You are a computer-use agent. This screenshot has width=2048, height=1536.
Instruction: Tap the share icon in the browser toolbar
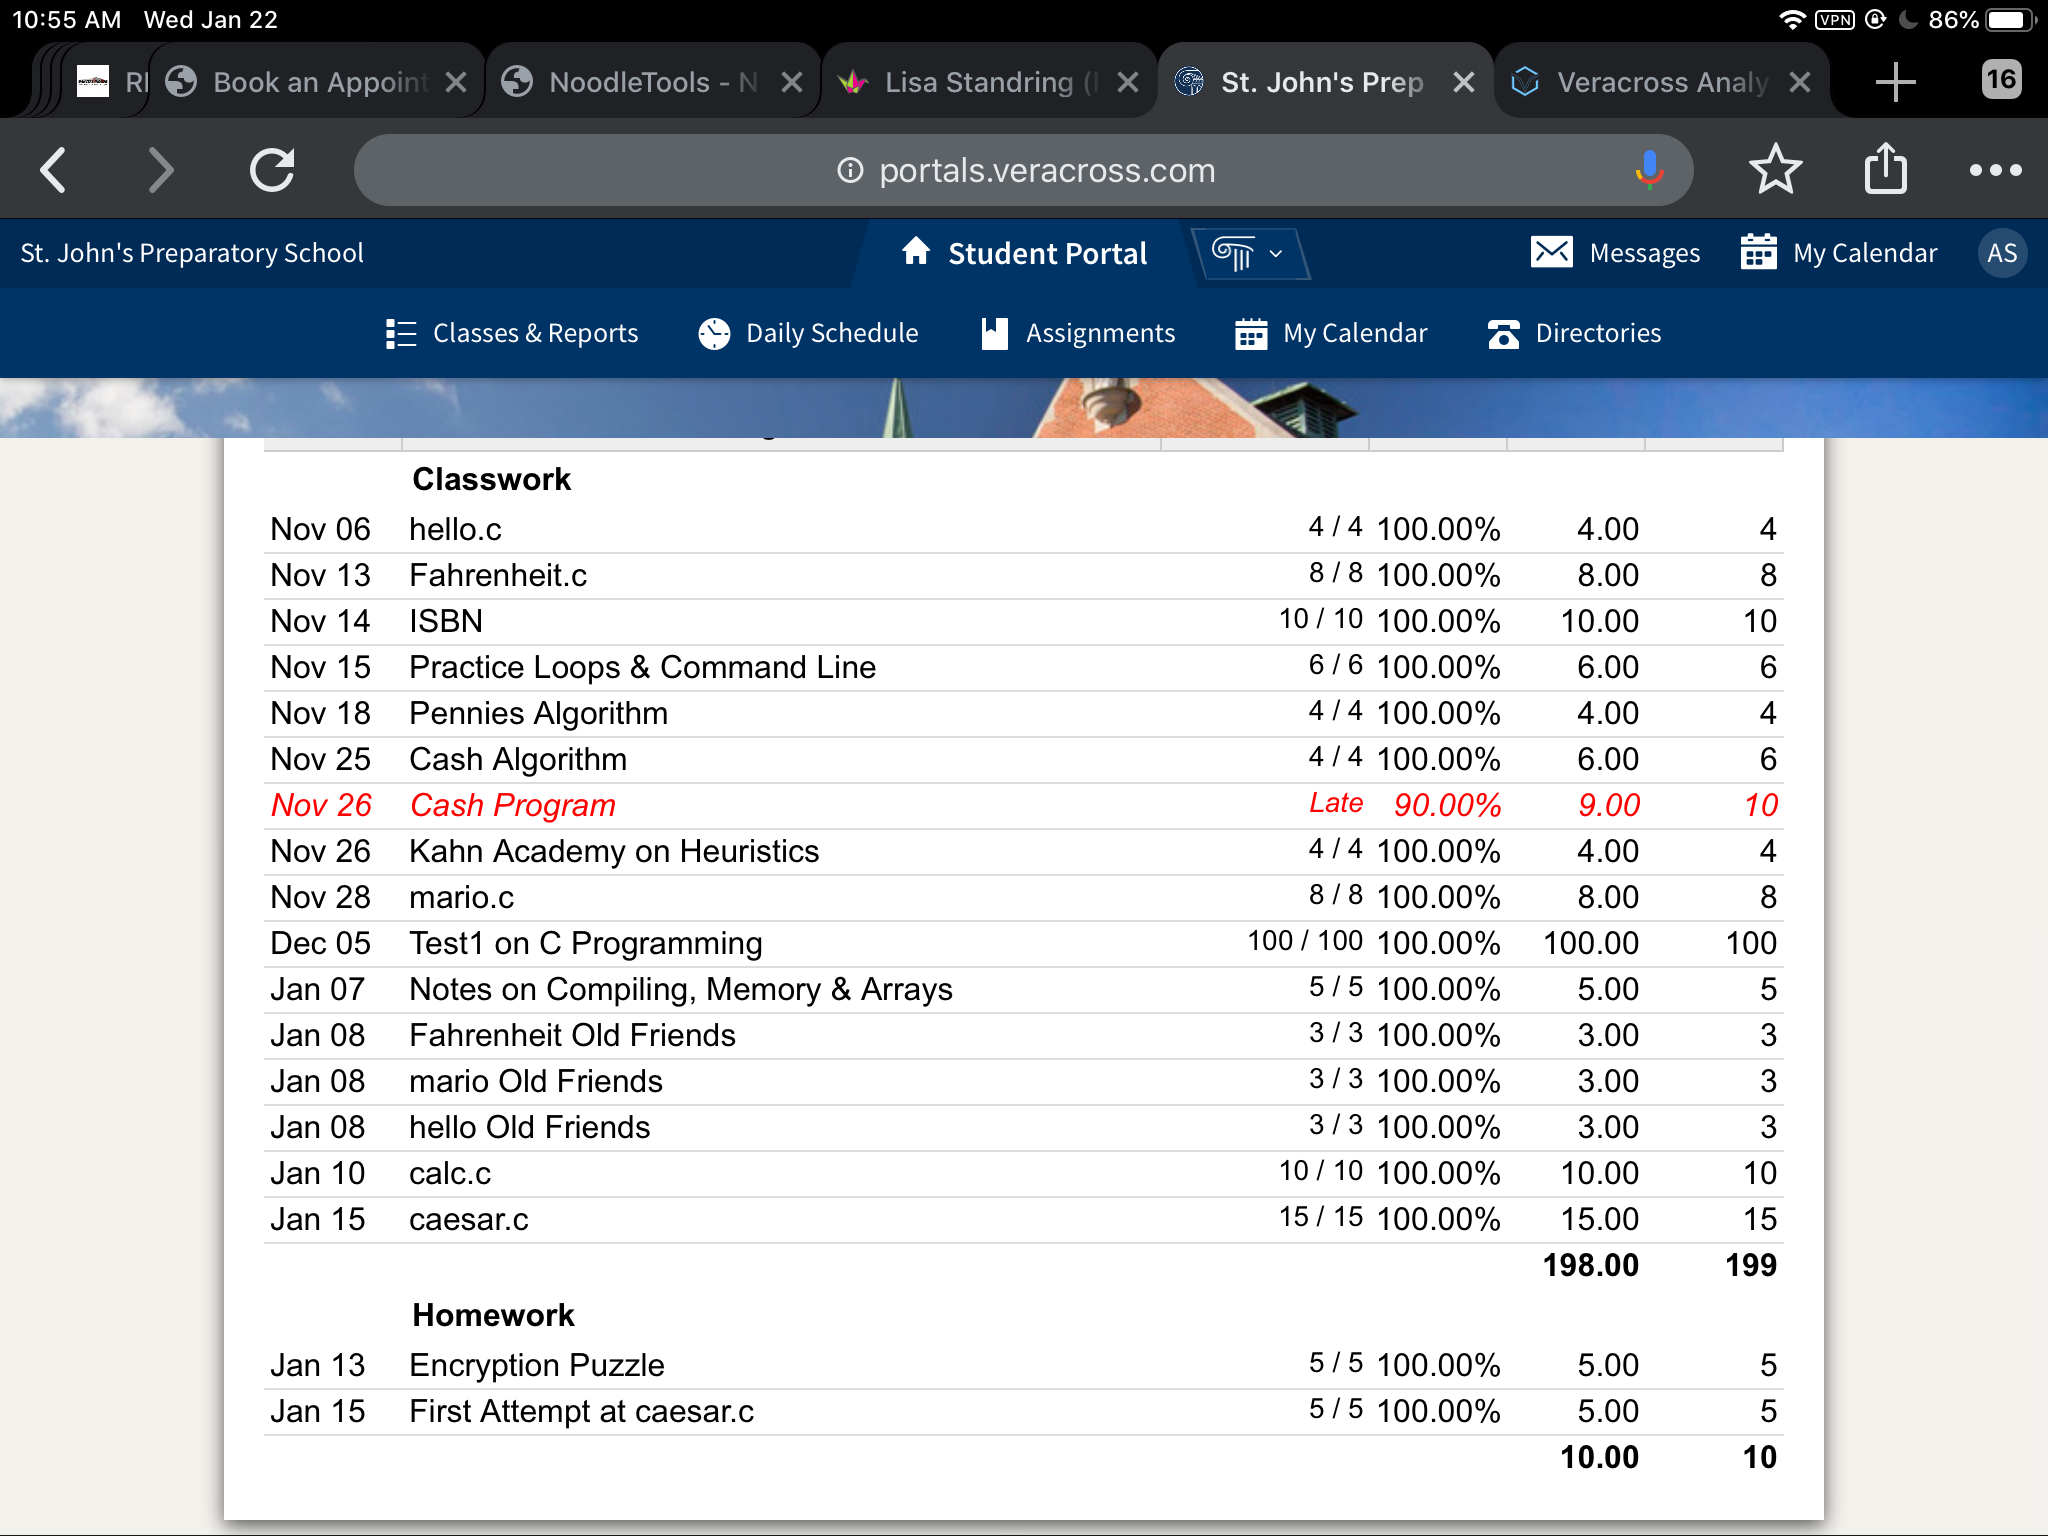coord(1886,169)
